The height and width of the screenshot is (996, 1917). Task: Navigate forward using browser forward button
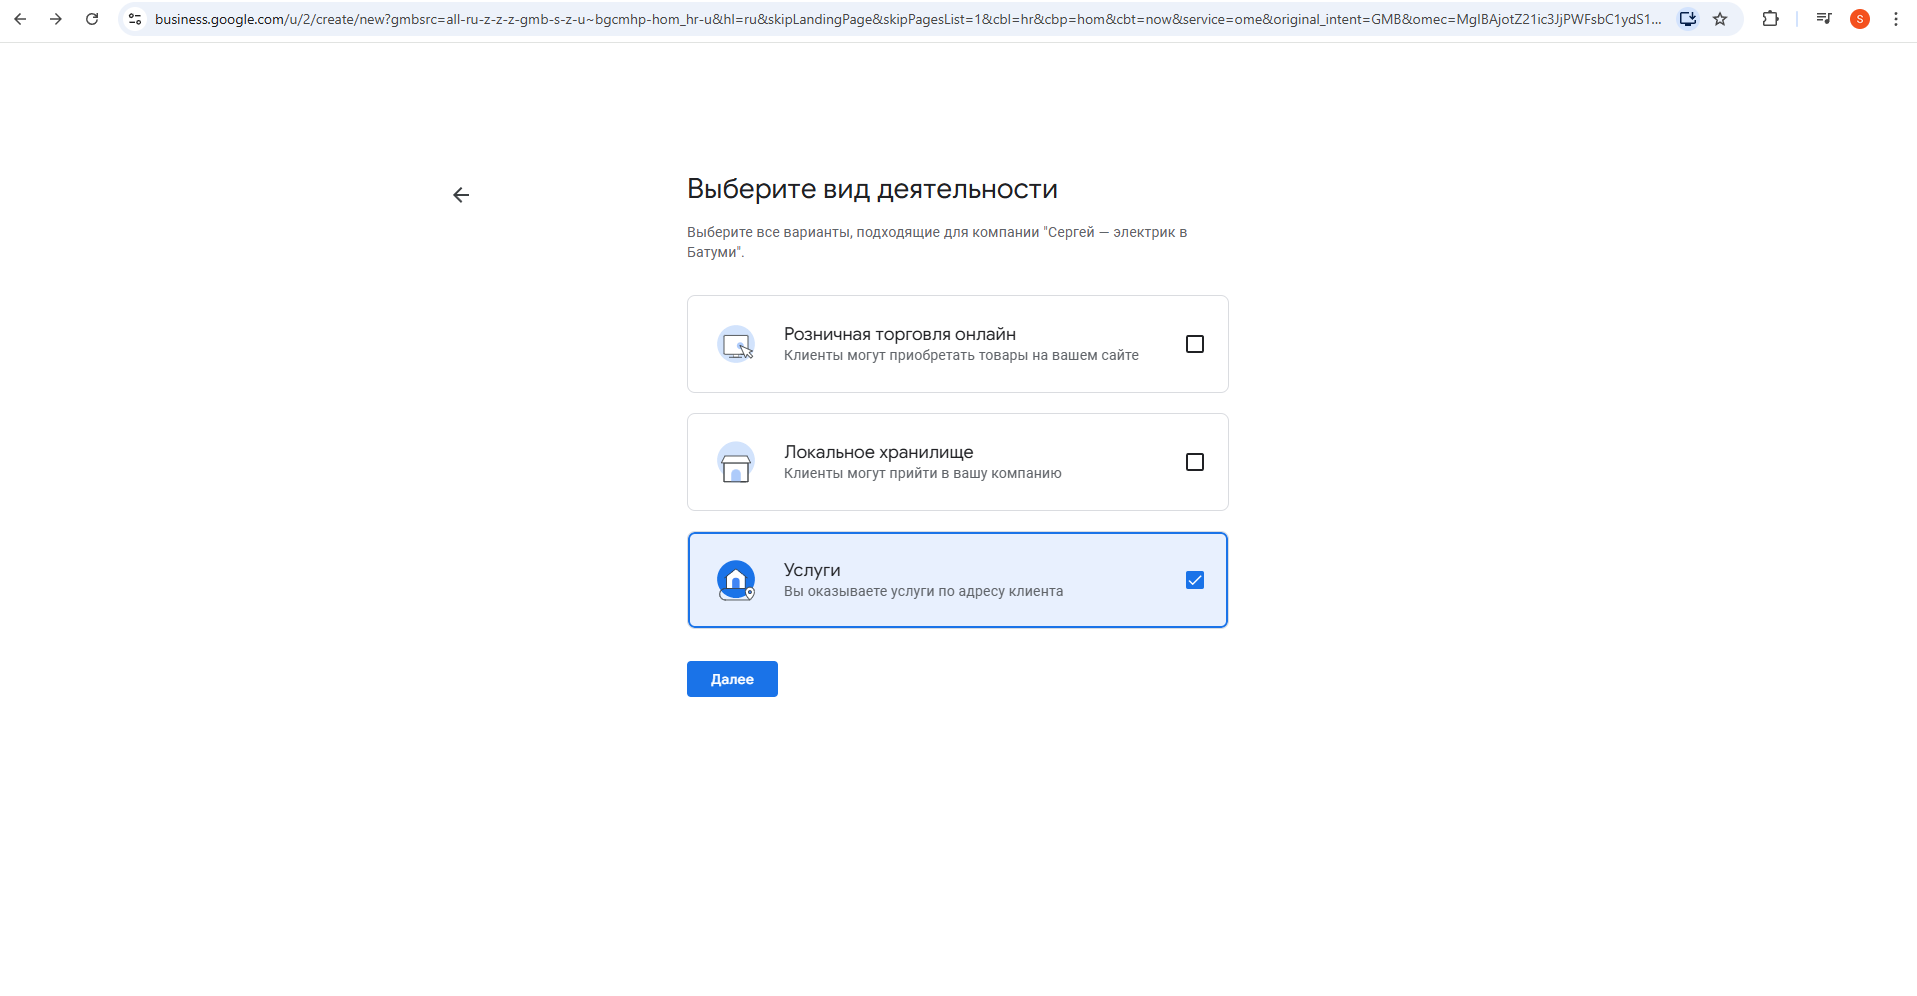56,19
